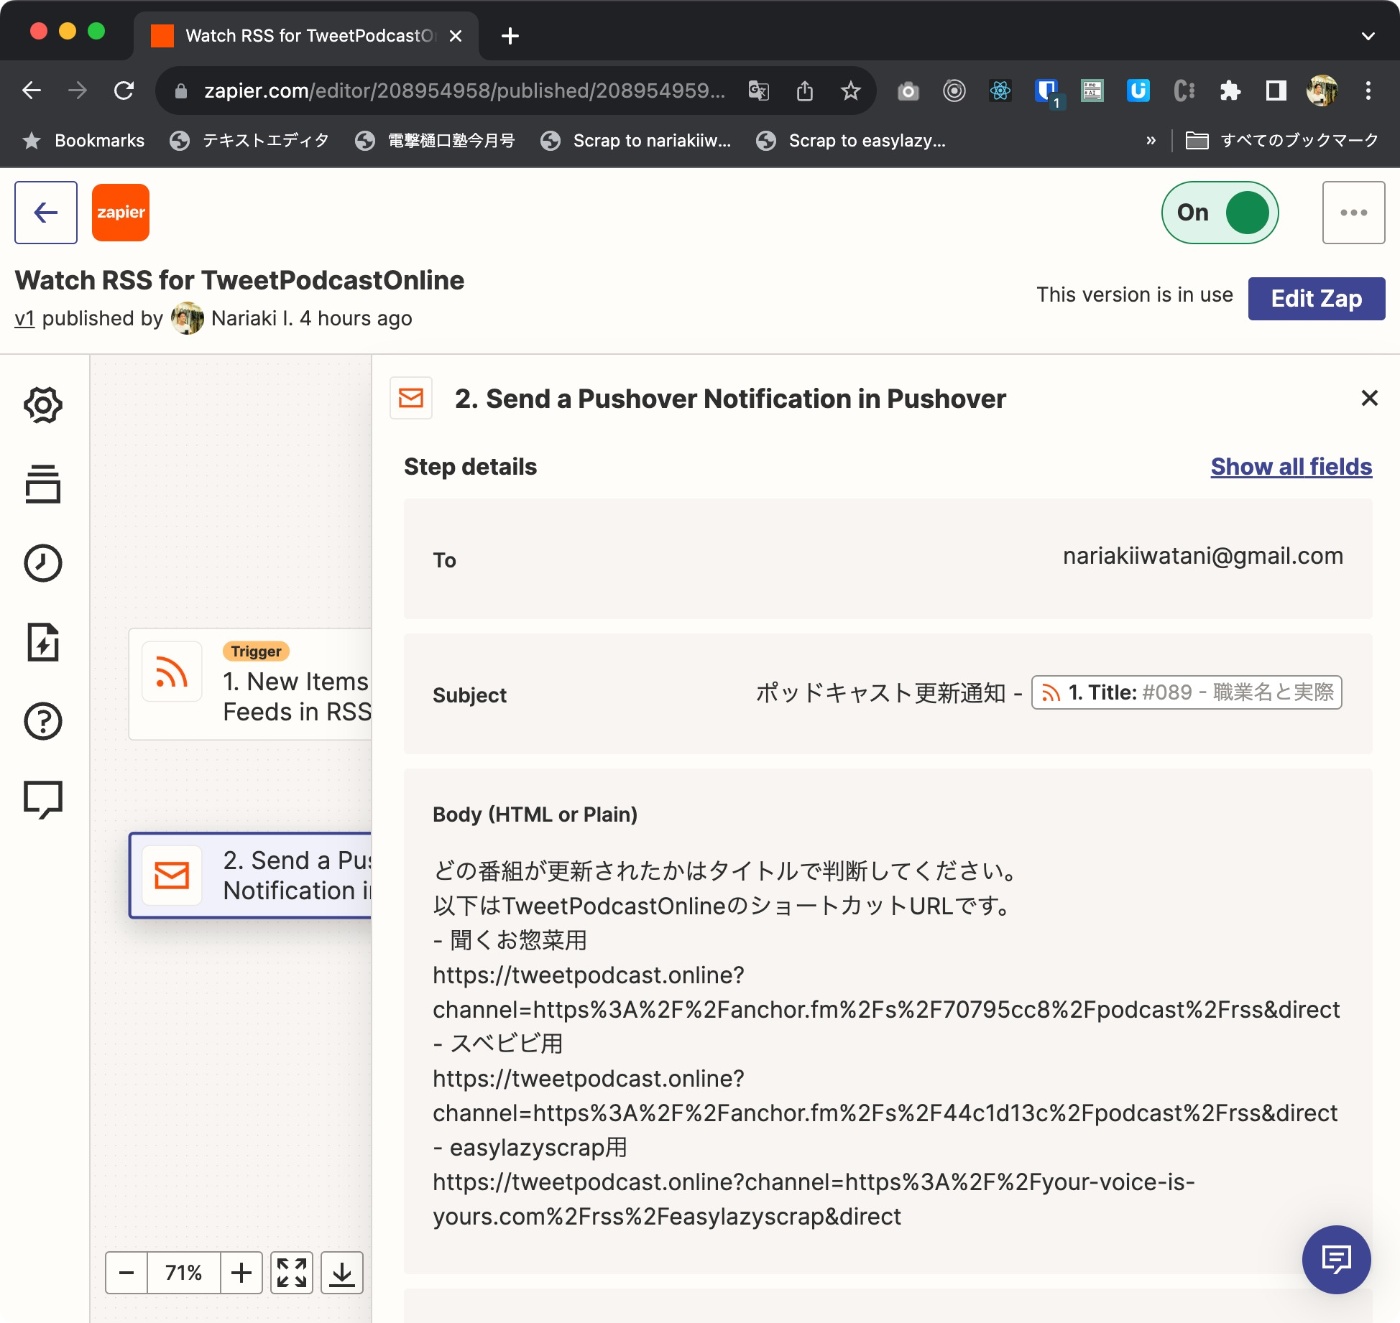Open the chat support bubble button

1336,1259
